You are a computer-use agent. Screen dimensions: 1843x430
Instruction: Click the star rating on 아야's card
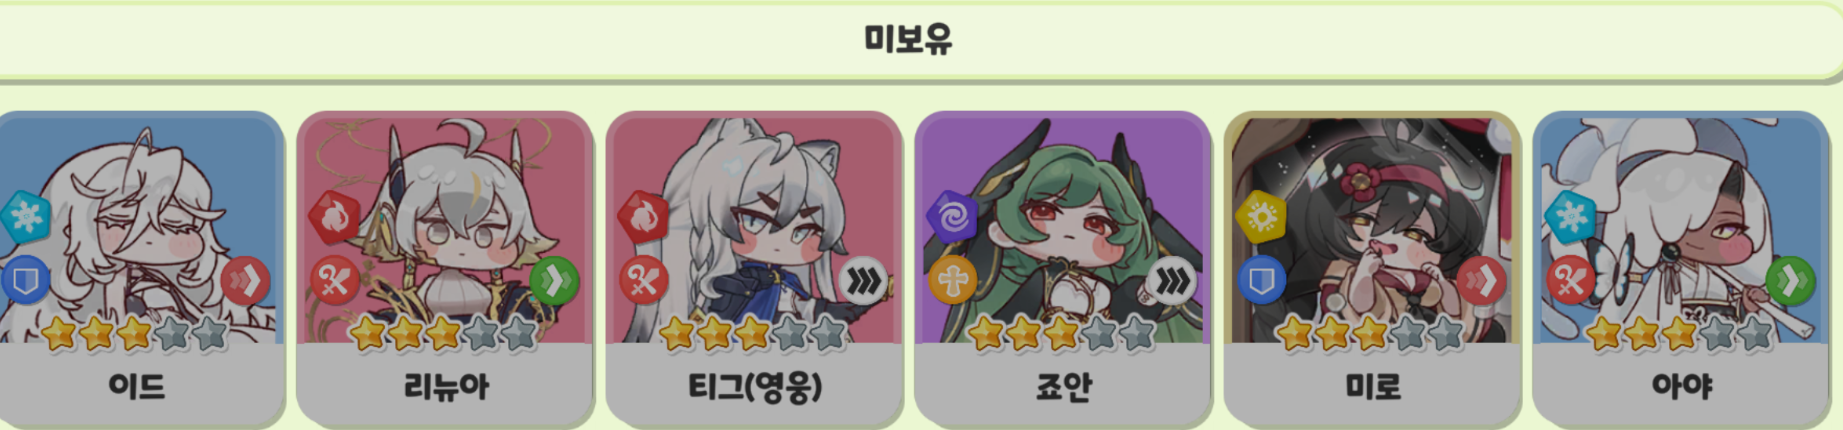point(1680,334)
